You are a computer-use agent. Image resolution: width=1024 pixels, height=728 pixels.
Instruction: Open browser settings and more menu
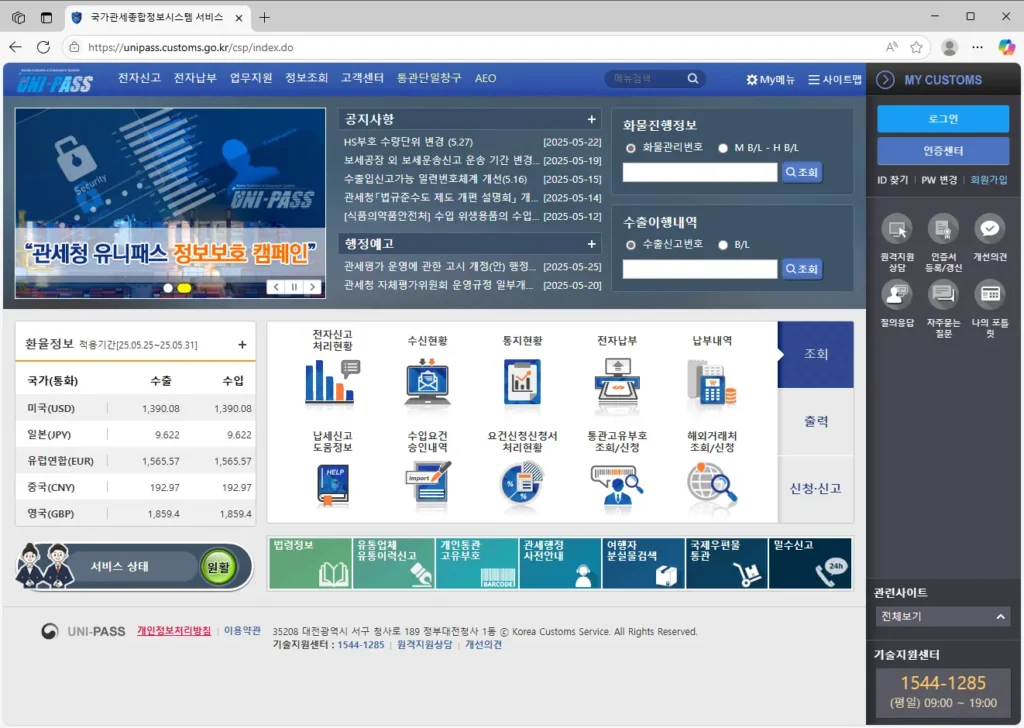point(977,47)
